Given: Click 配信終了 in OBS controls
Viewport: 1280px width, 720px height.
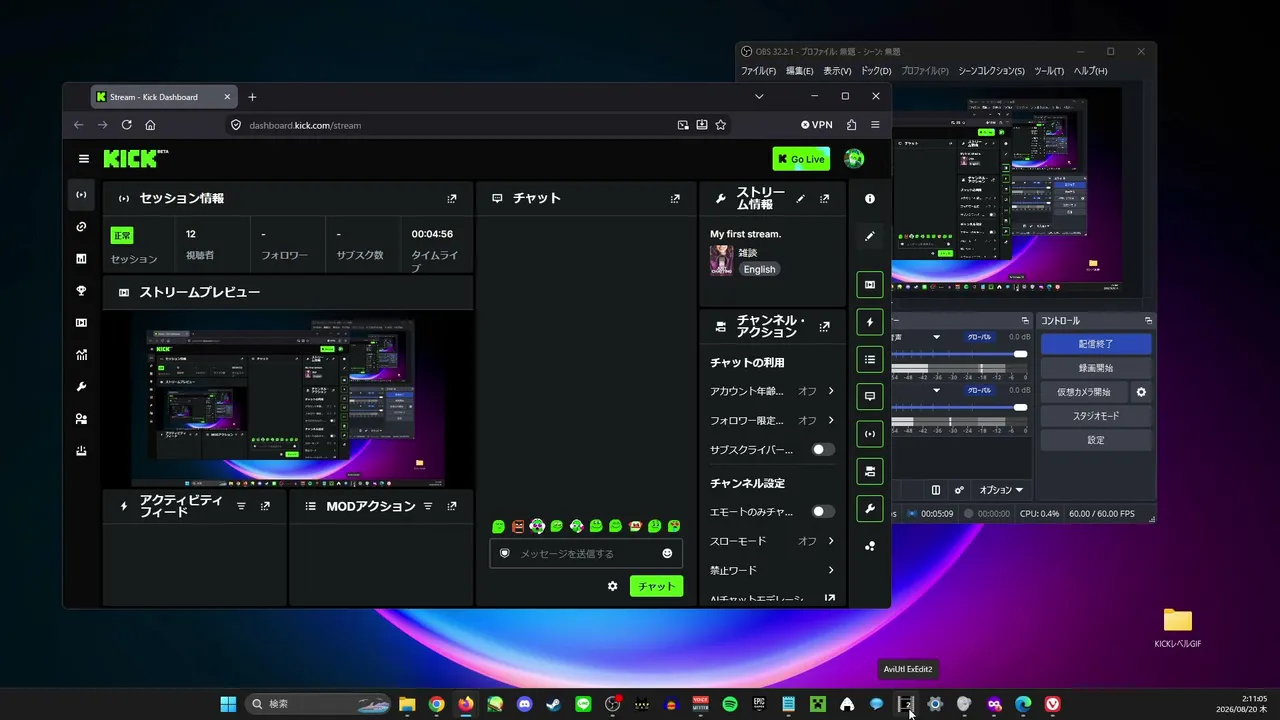Looking at the screenshot, I should tap(1096, 343).
